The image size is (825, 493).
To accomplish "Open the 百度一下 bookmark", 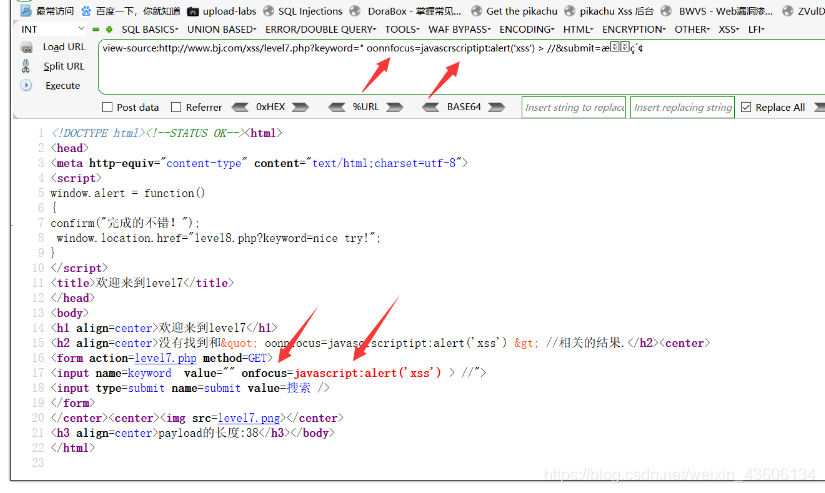I will tap(130, 11).
